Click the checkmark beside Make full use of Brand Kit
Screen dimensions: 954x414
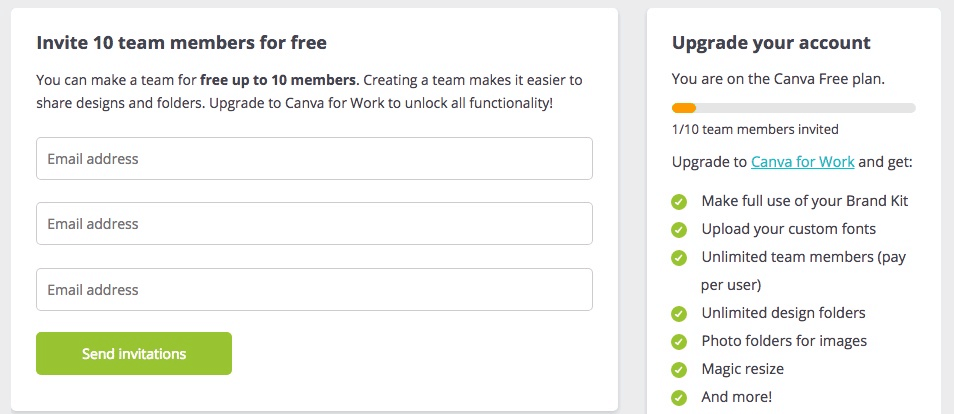[679, 202]
